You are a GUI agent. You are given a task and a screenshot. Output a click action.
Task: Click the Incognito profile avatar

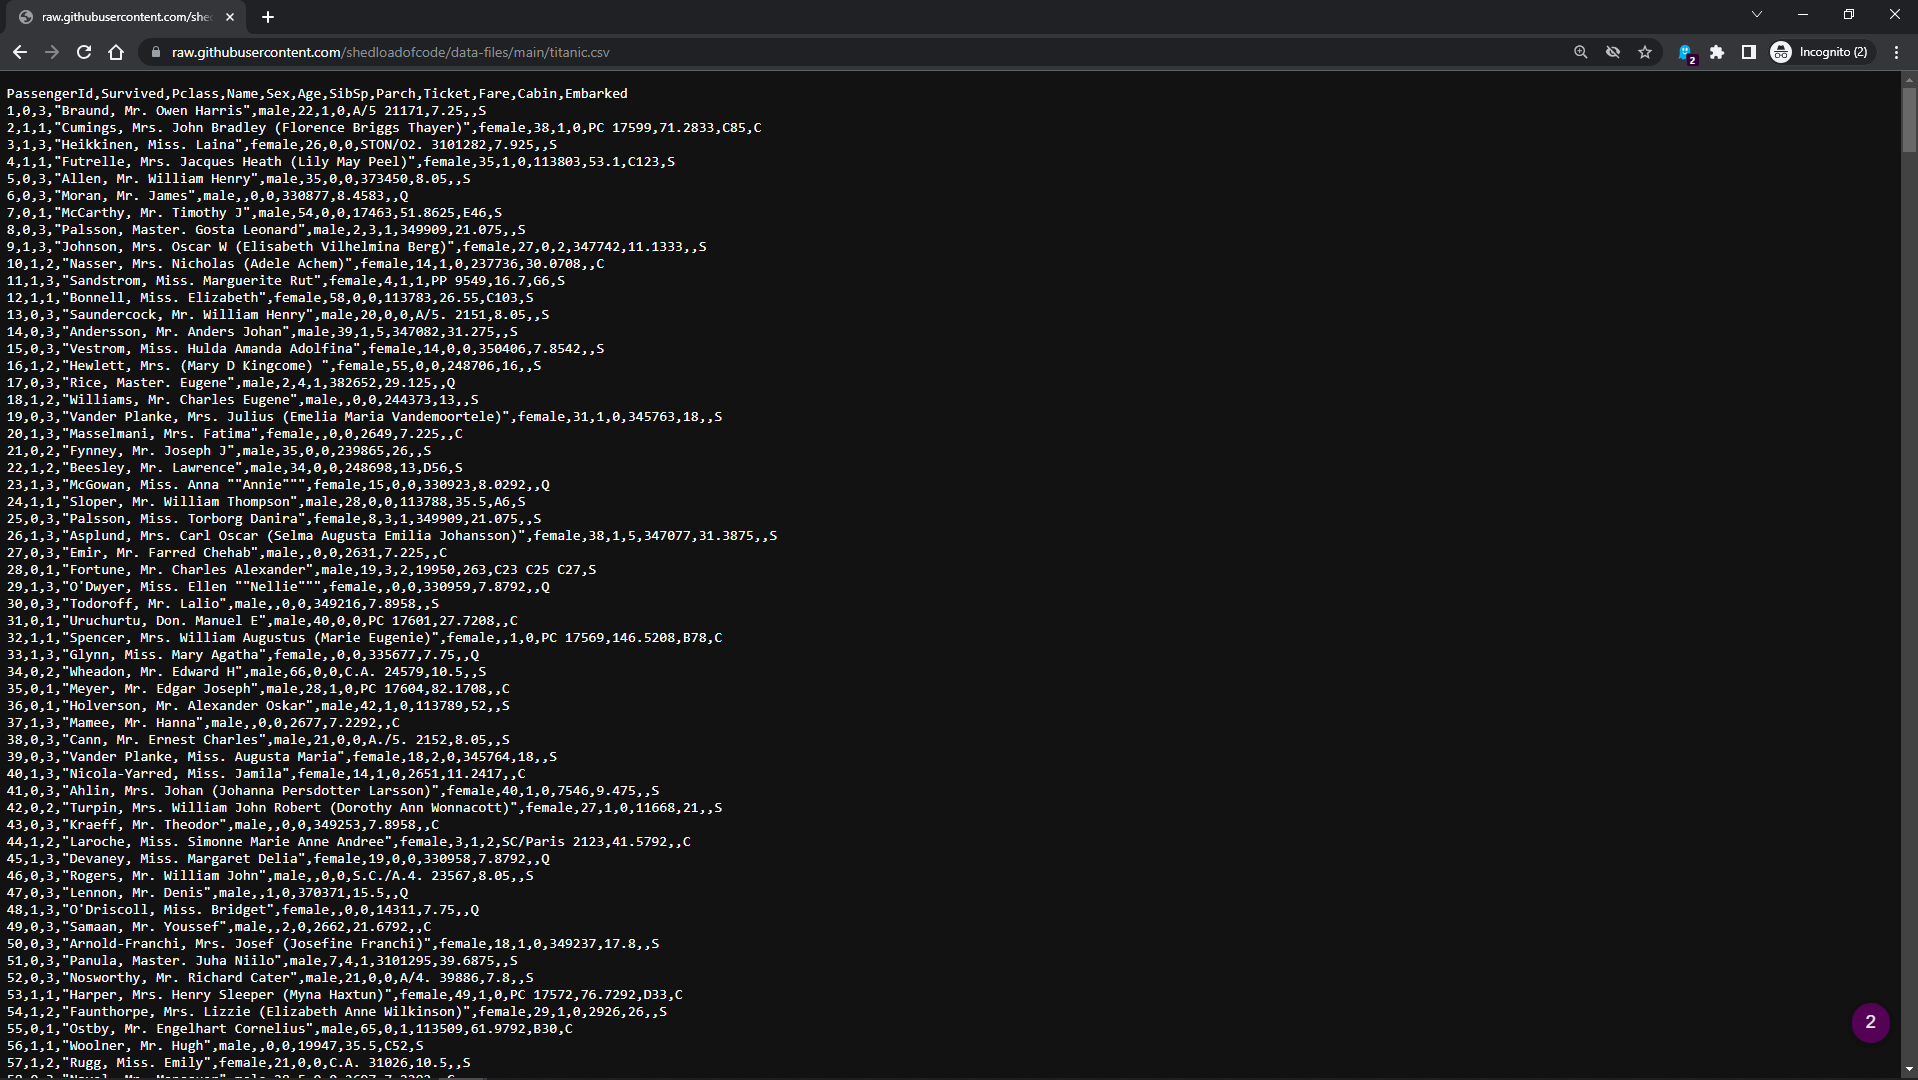(x=1782, y=52)
